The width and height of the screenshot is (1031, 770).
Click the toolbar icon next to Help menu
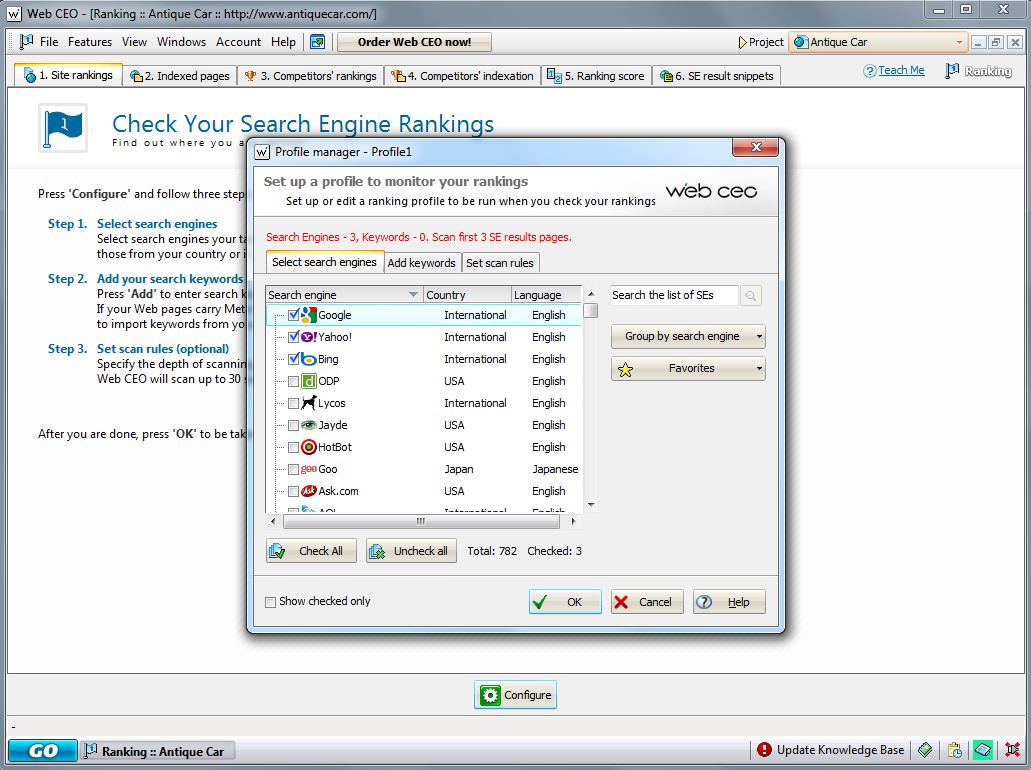click(318, 42)
